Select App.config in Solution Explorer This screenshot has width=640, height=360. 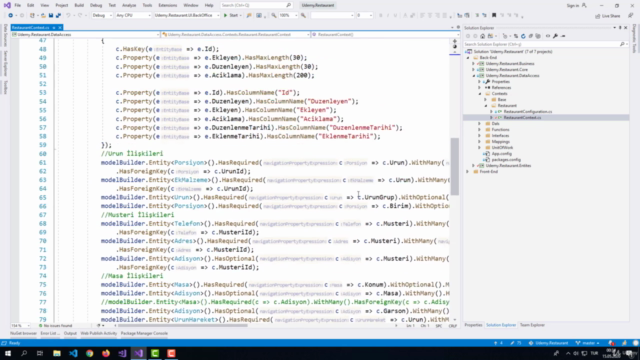coord(502,154)
